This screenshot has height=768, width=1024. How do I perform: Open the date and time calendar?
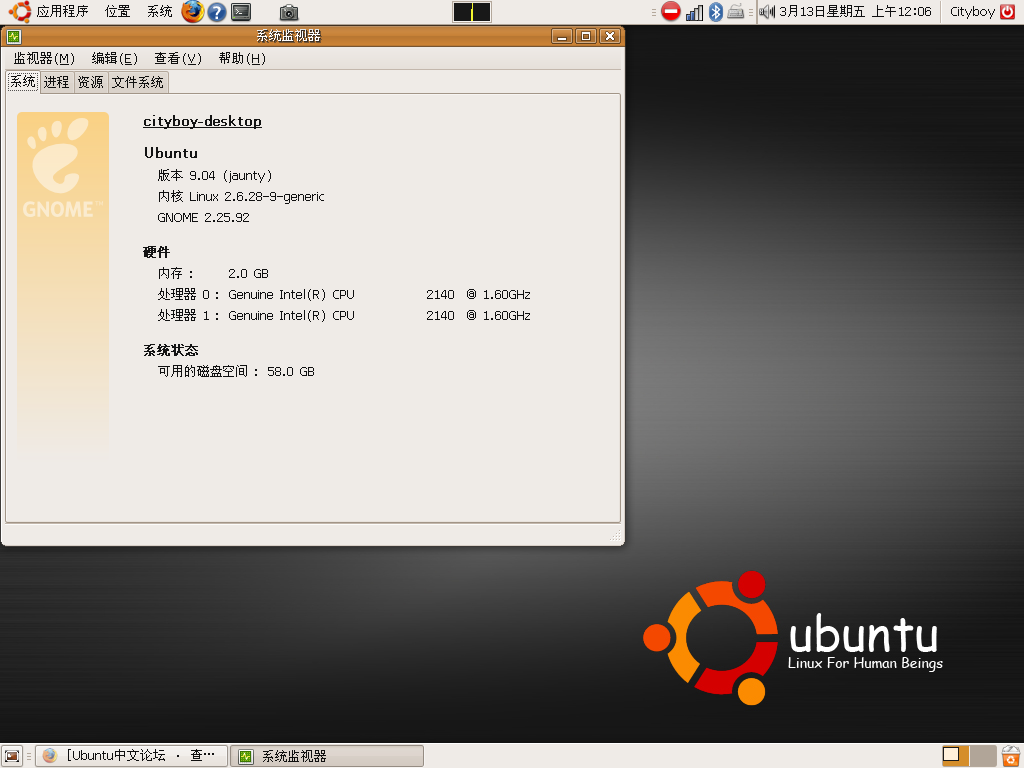click(x=856, y=12)
